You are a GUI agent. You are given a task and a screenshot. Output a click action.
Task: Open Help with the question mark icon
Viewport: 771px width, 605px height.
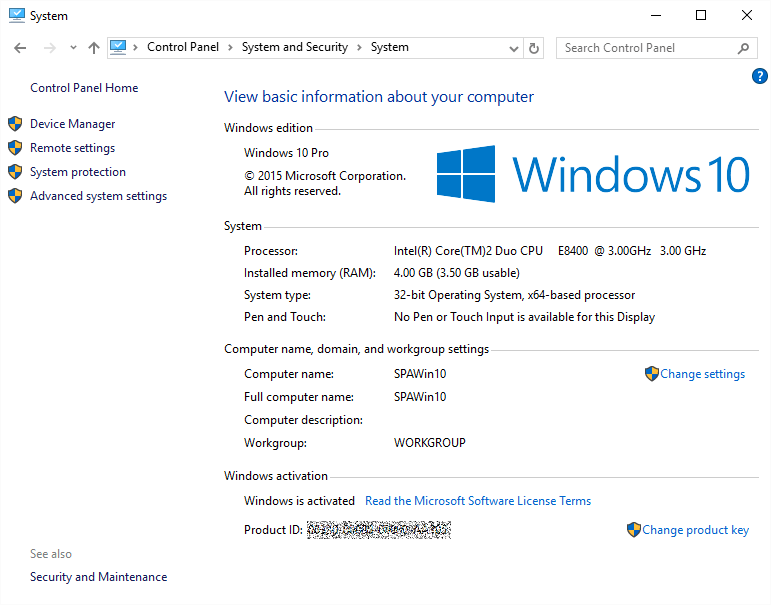click(759, 76)
